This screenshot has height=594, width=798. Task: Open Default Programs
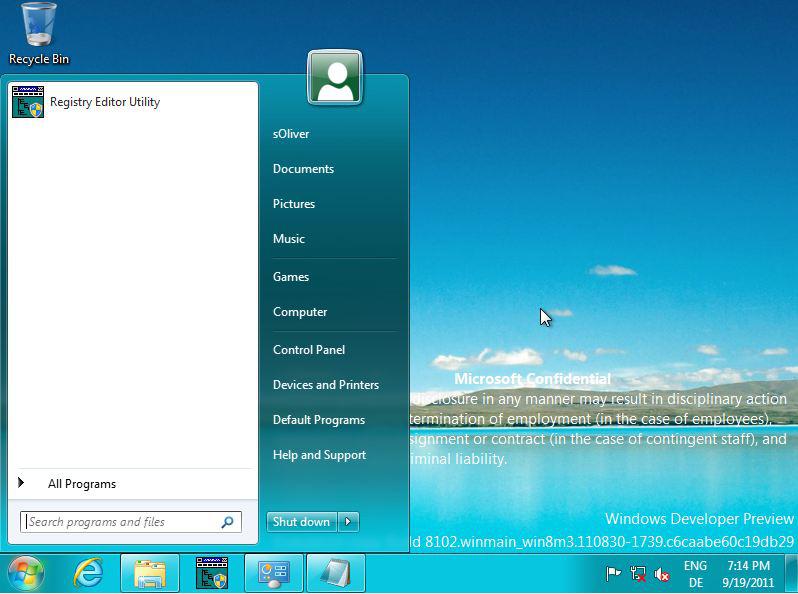[x=319, y=420]
